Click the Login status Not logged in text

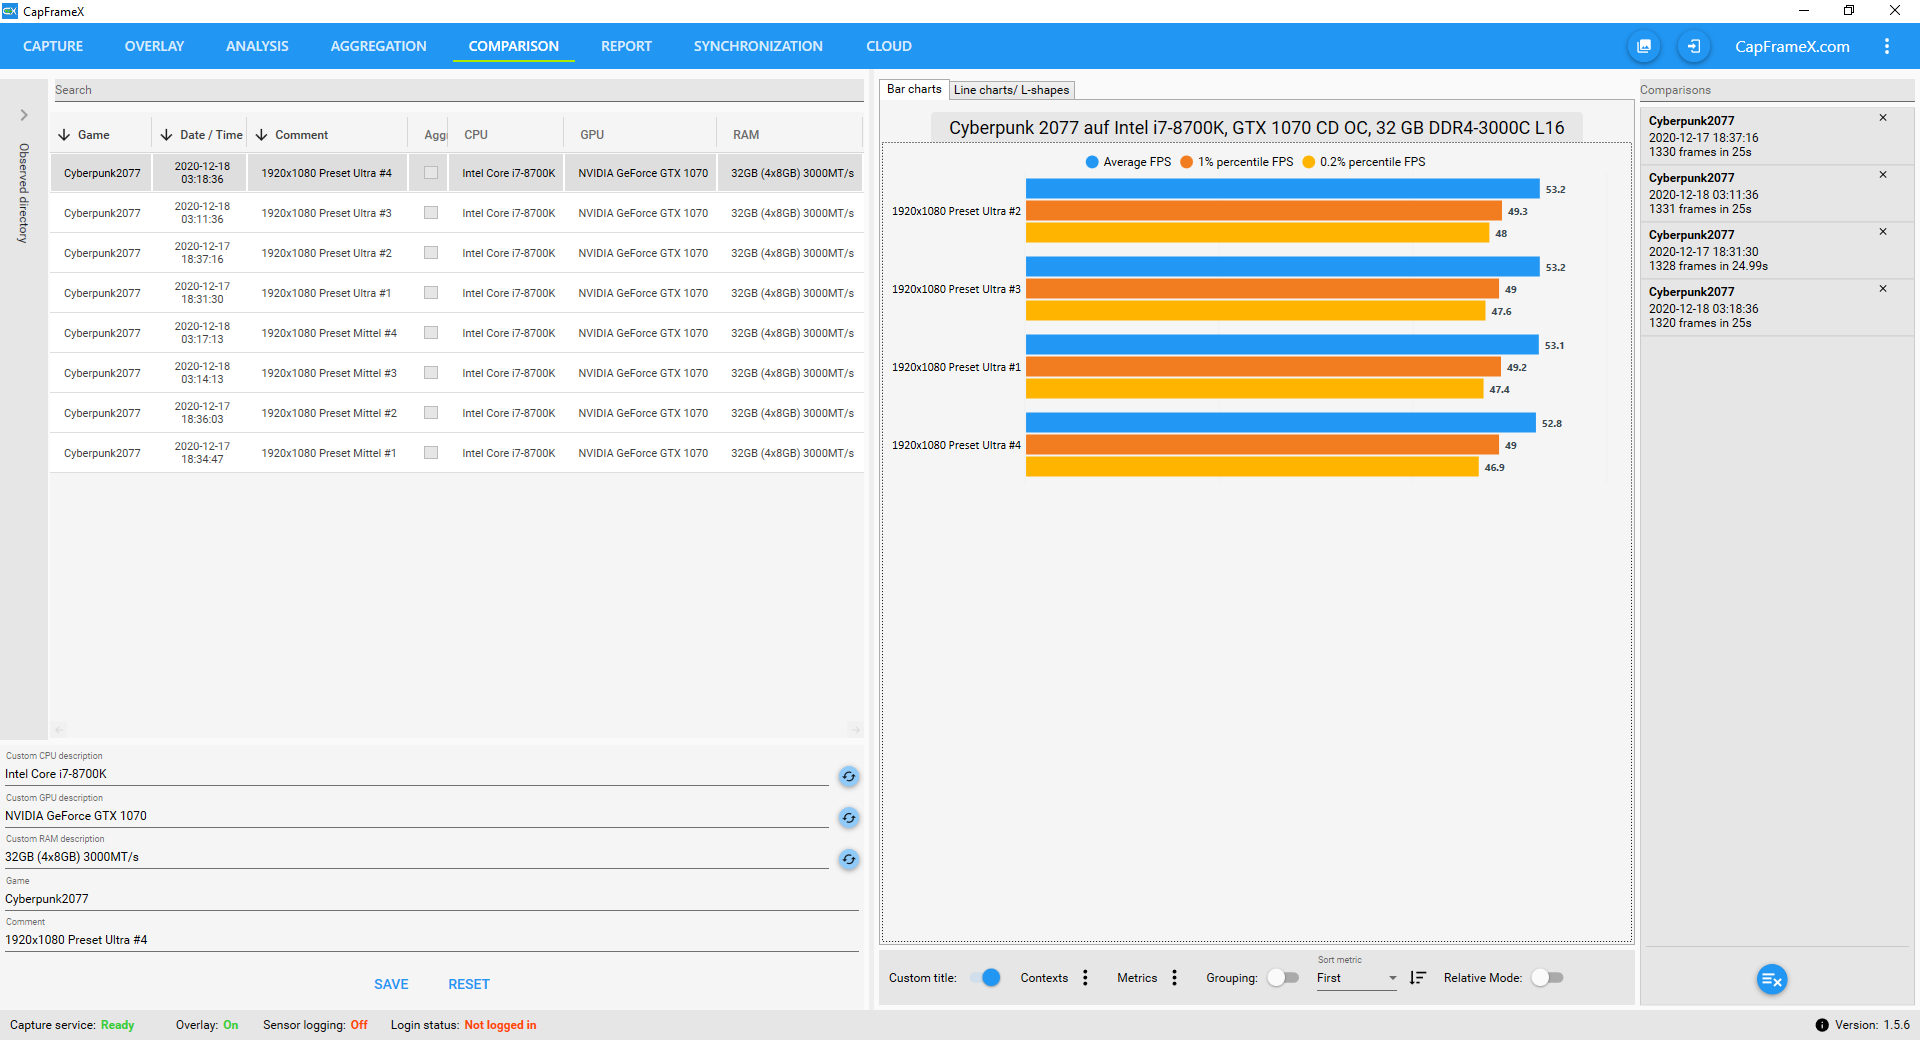(500, 1025)
